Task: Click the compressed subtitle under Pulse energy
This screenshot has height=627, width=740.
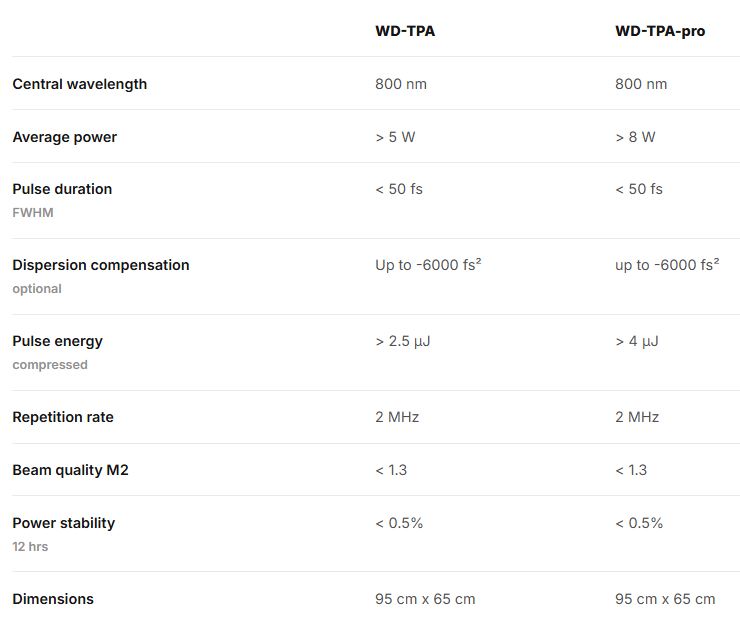Action: (x=50, y=365)
